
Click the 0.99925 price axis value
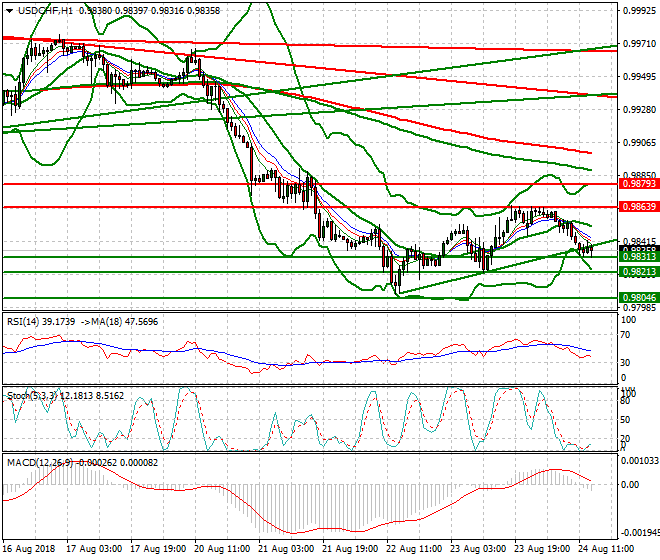coord(639,11)
